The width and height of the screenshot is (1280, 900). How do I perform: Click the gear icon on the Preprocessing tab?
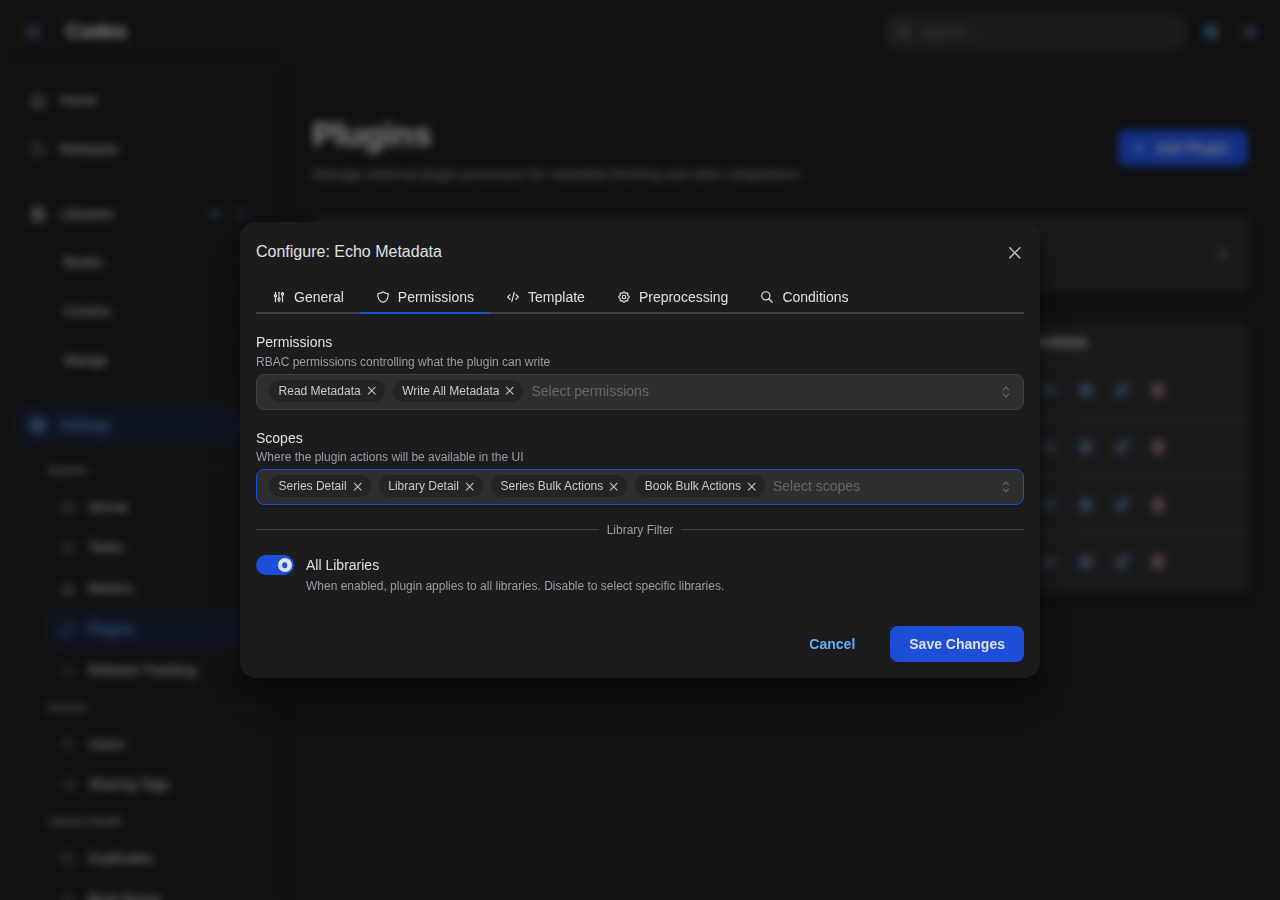pyautogui.click(x=624, y=297)
